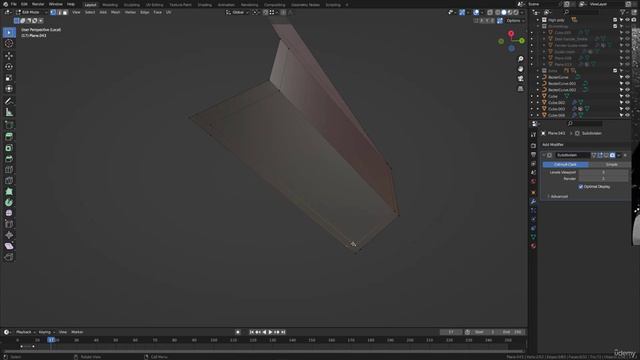
Task: Expand the Advanced section in modifier
Action: 558,196
